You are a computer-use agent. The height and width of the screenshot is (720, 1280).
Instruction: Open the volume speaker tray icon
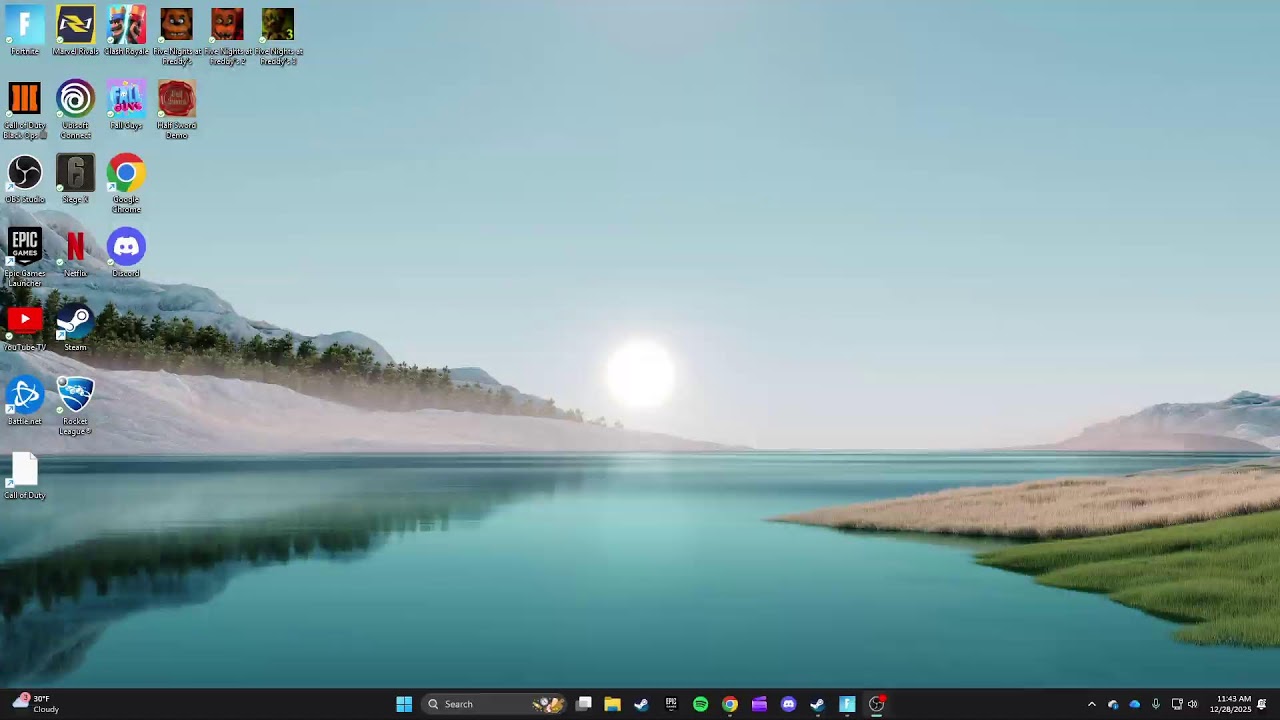click(x=1193, y=704)
